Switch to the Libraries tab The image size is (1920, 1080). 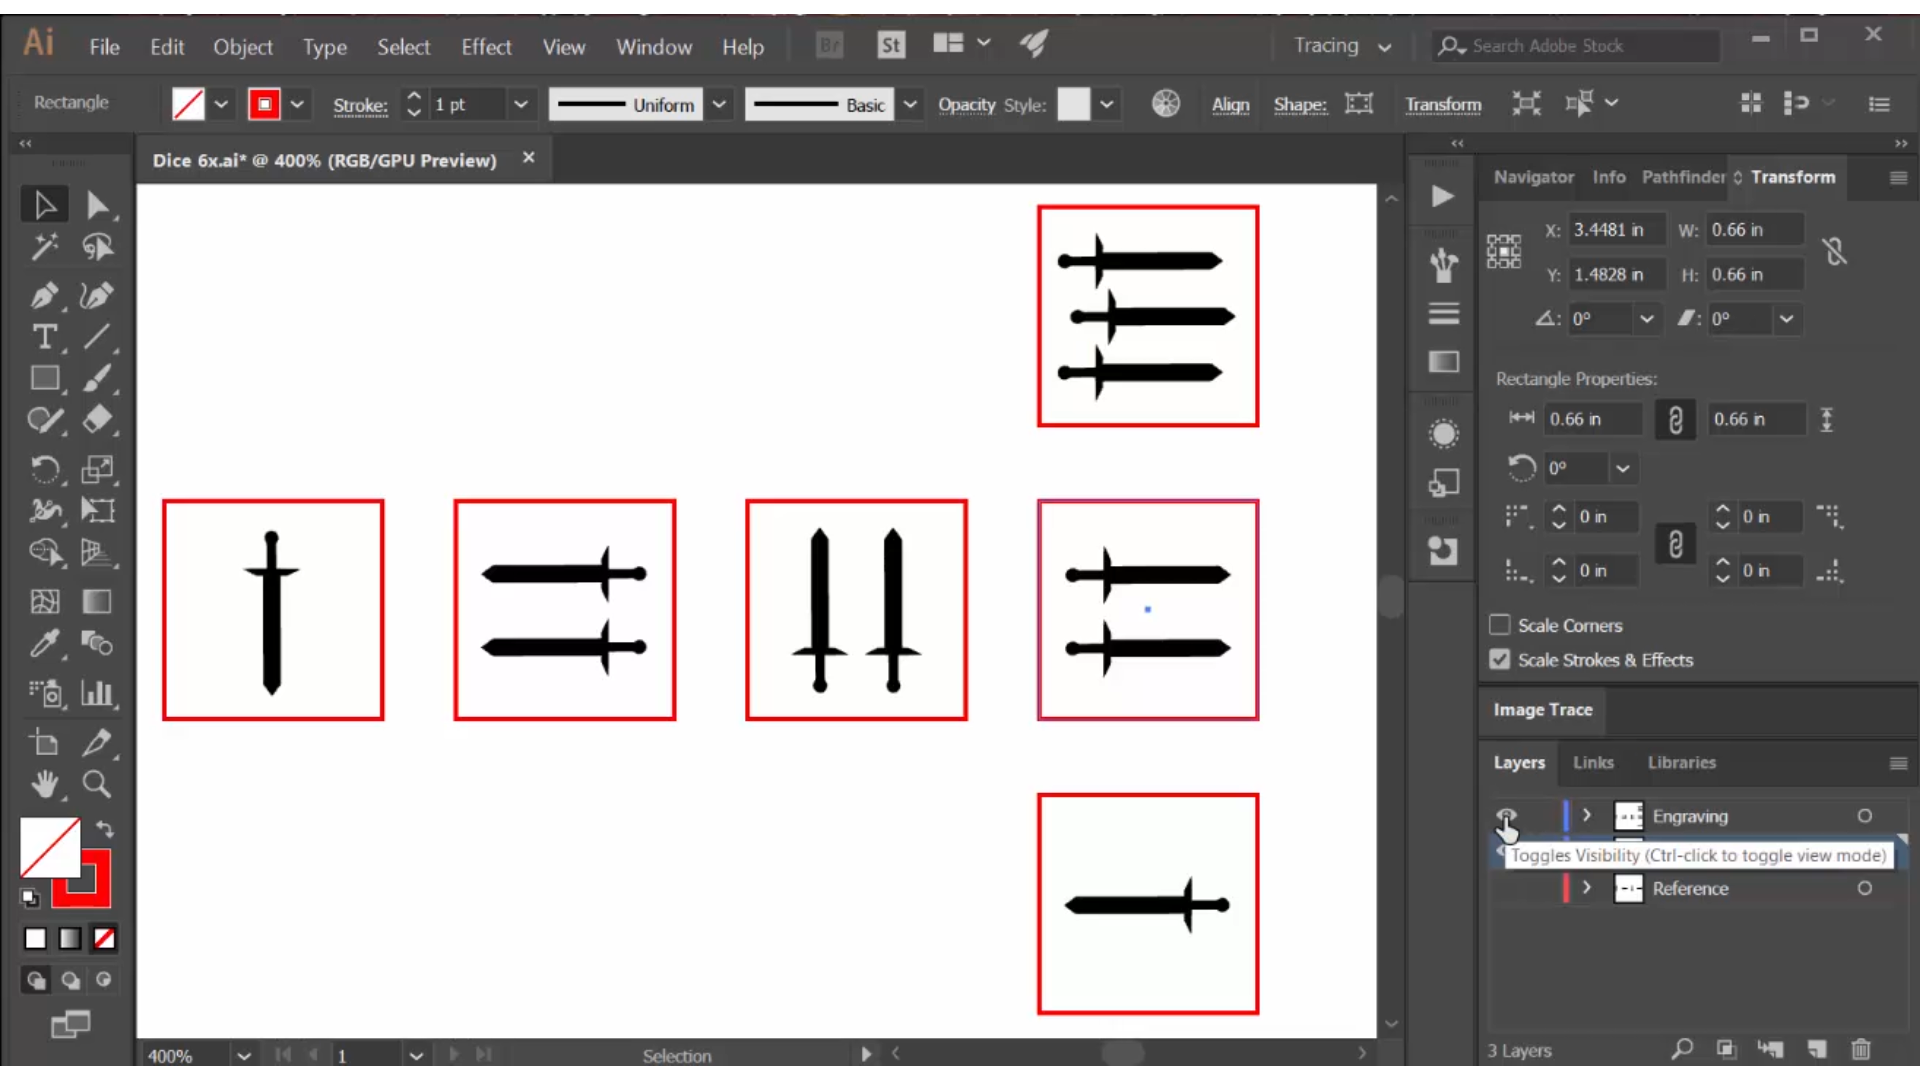(x=1681, y=762)
